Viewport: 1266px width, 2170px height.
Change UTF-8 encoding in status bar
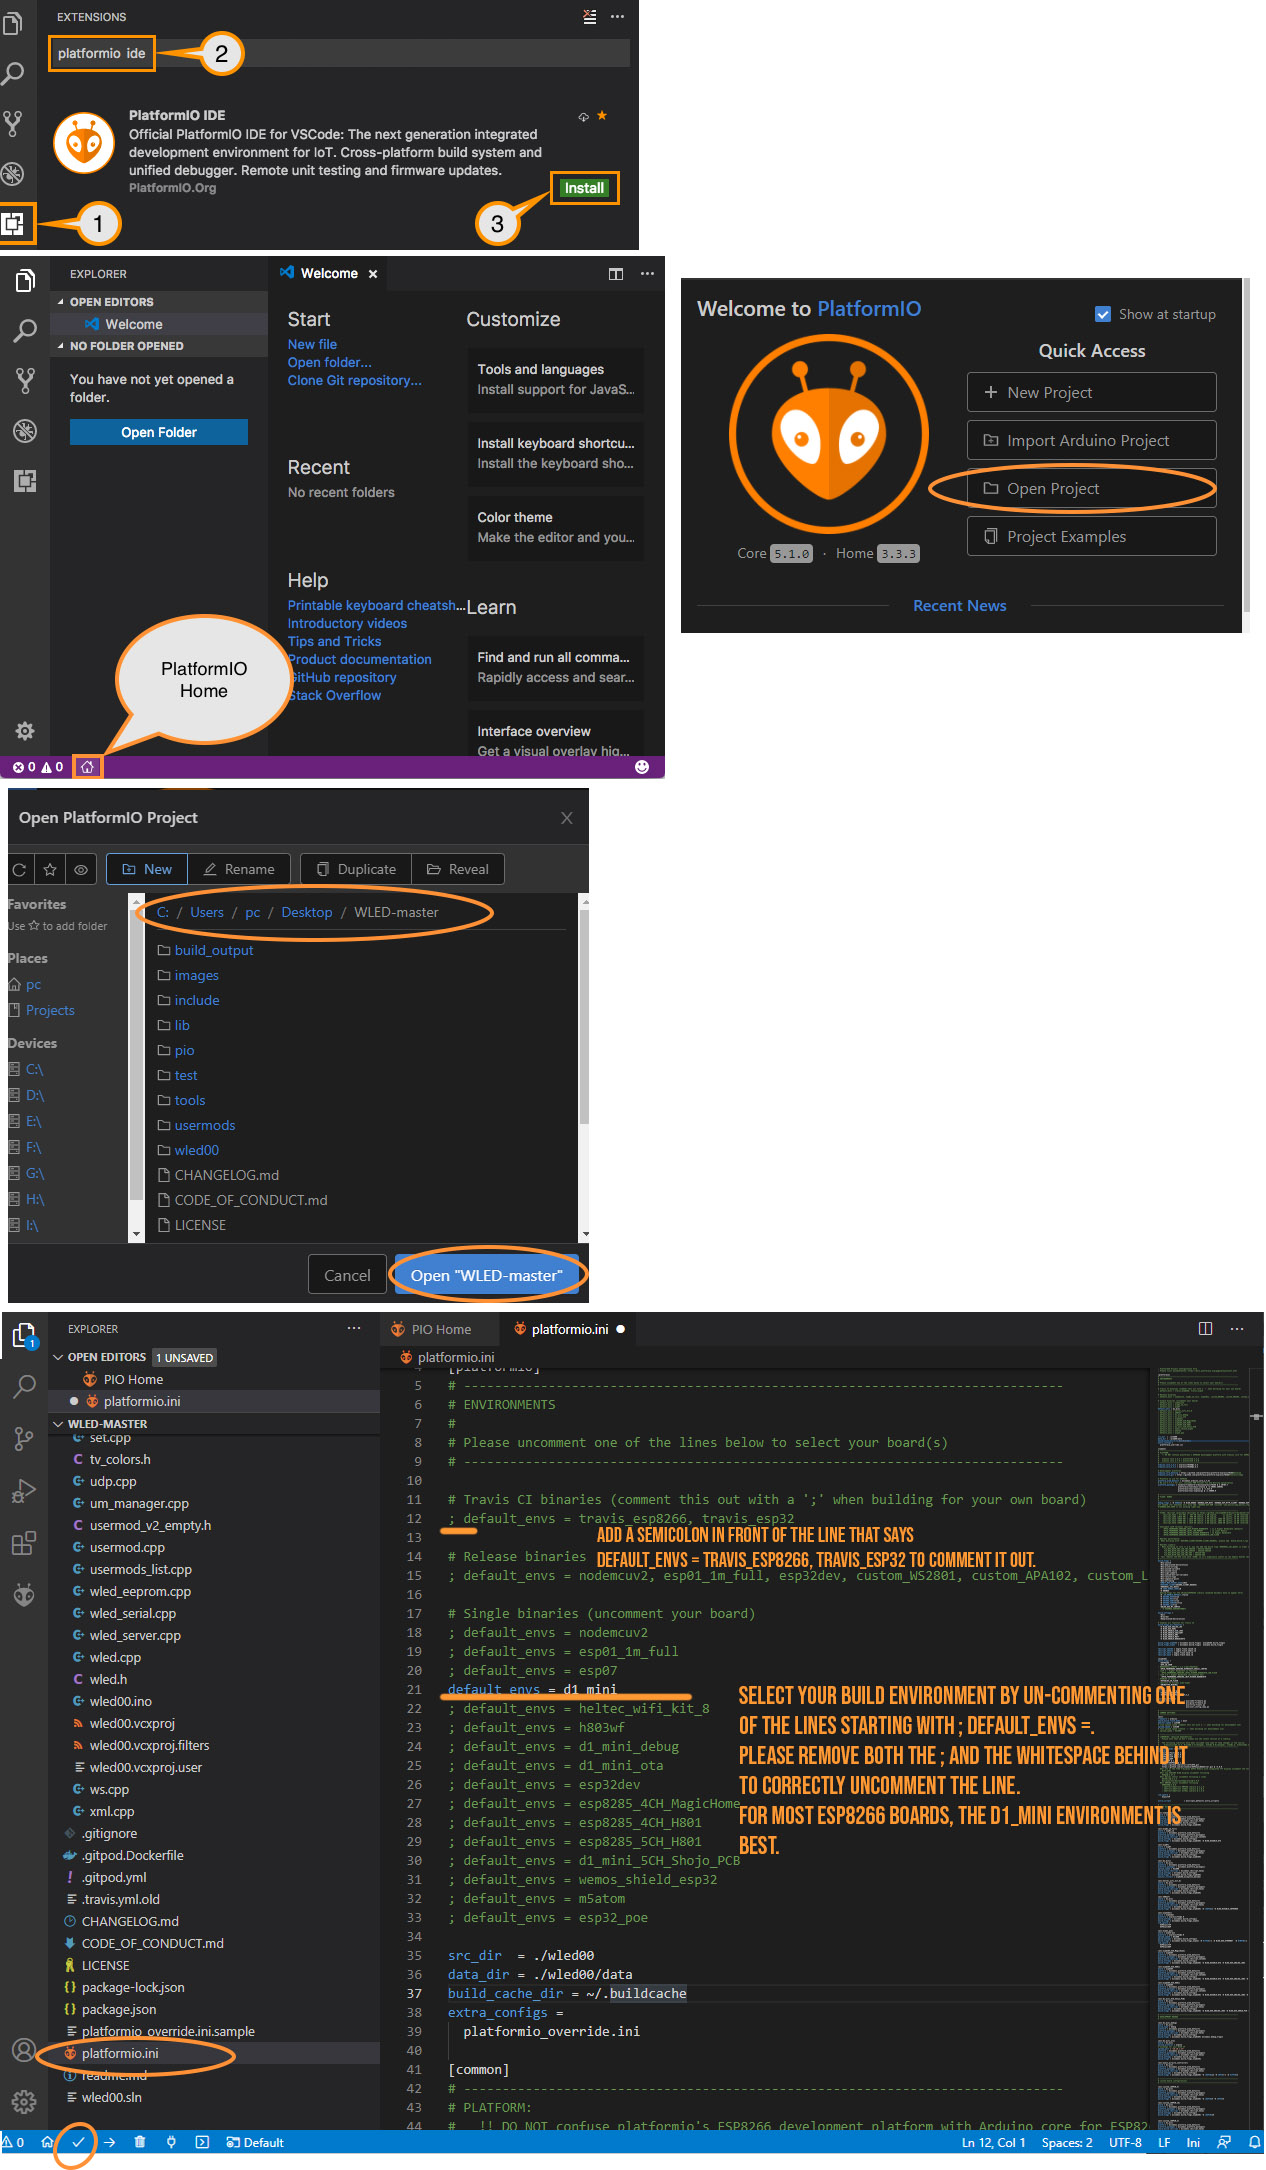pyautogui.click(x=1125, y=2142)
